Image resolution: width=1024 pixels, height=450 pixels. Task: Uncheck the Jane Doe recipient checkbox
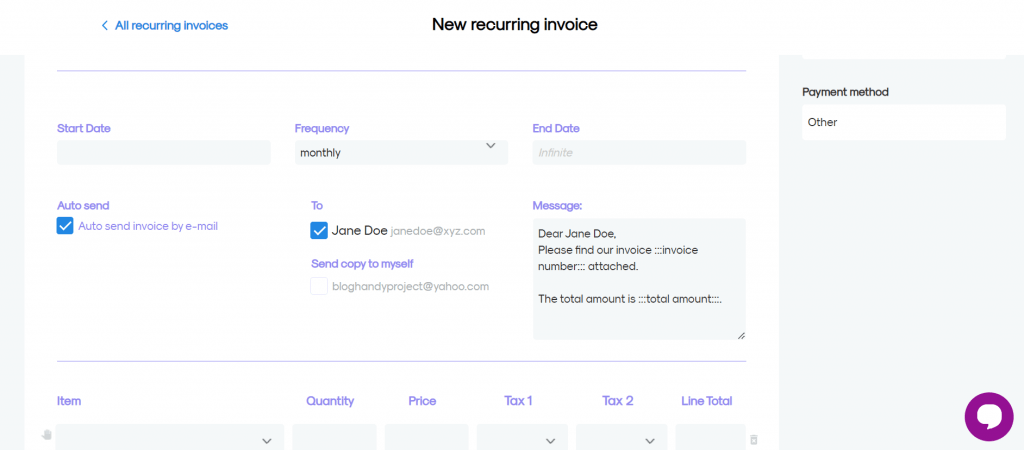[319, 231]
